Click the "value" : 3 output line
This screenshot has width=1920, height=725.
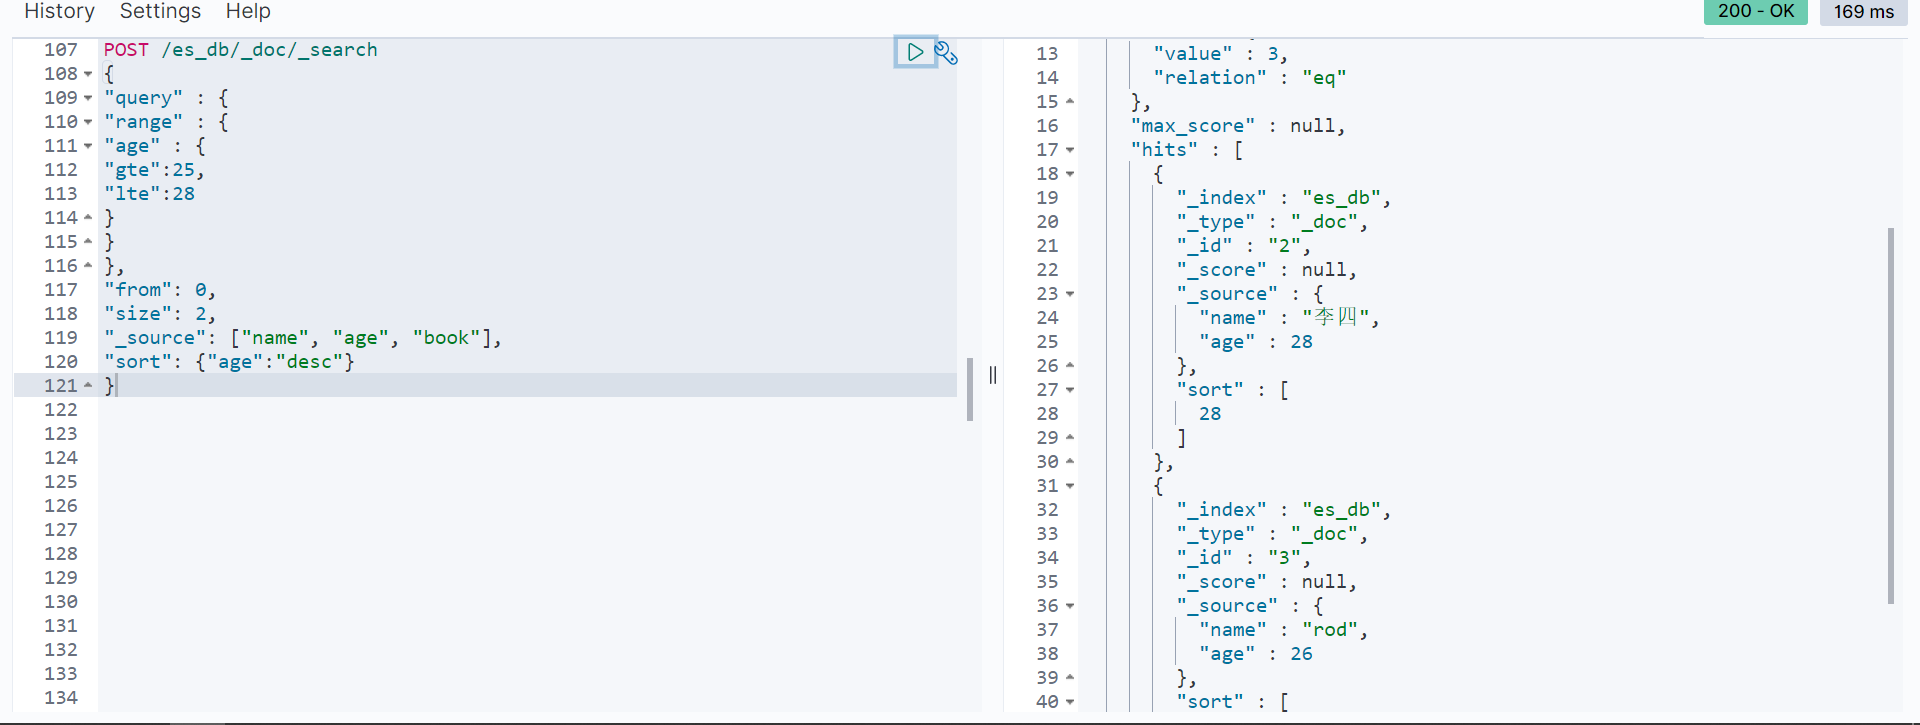tap(1221, 54)
